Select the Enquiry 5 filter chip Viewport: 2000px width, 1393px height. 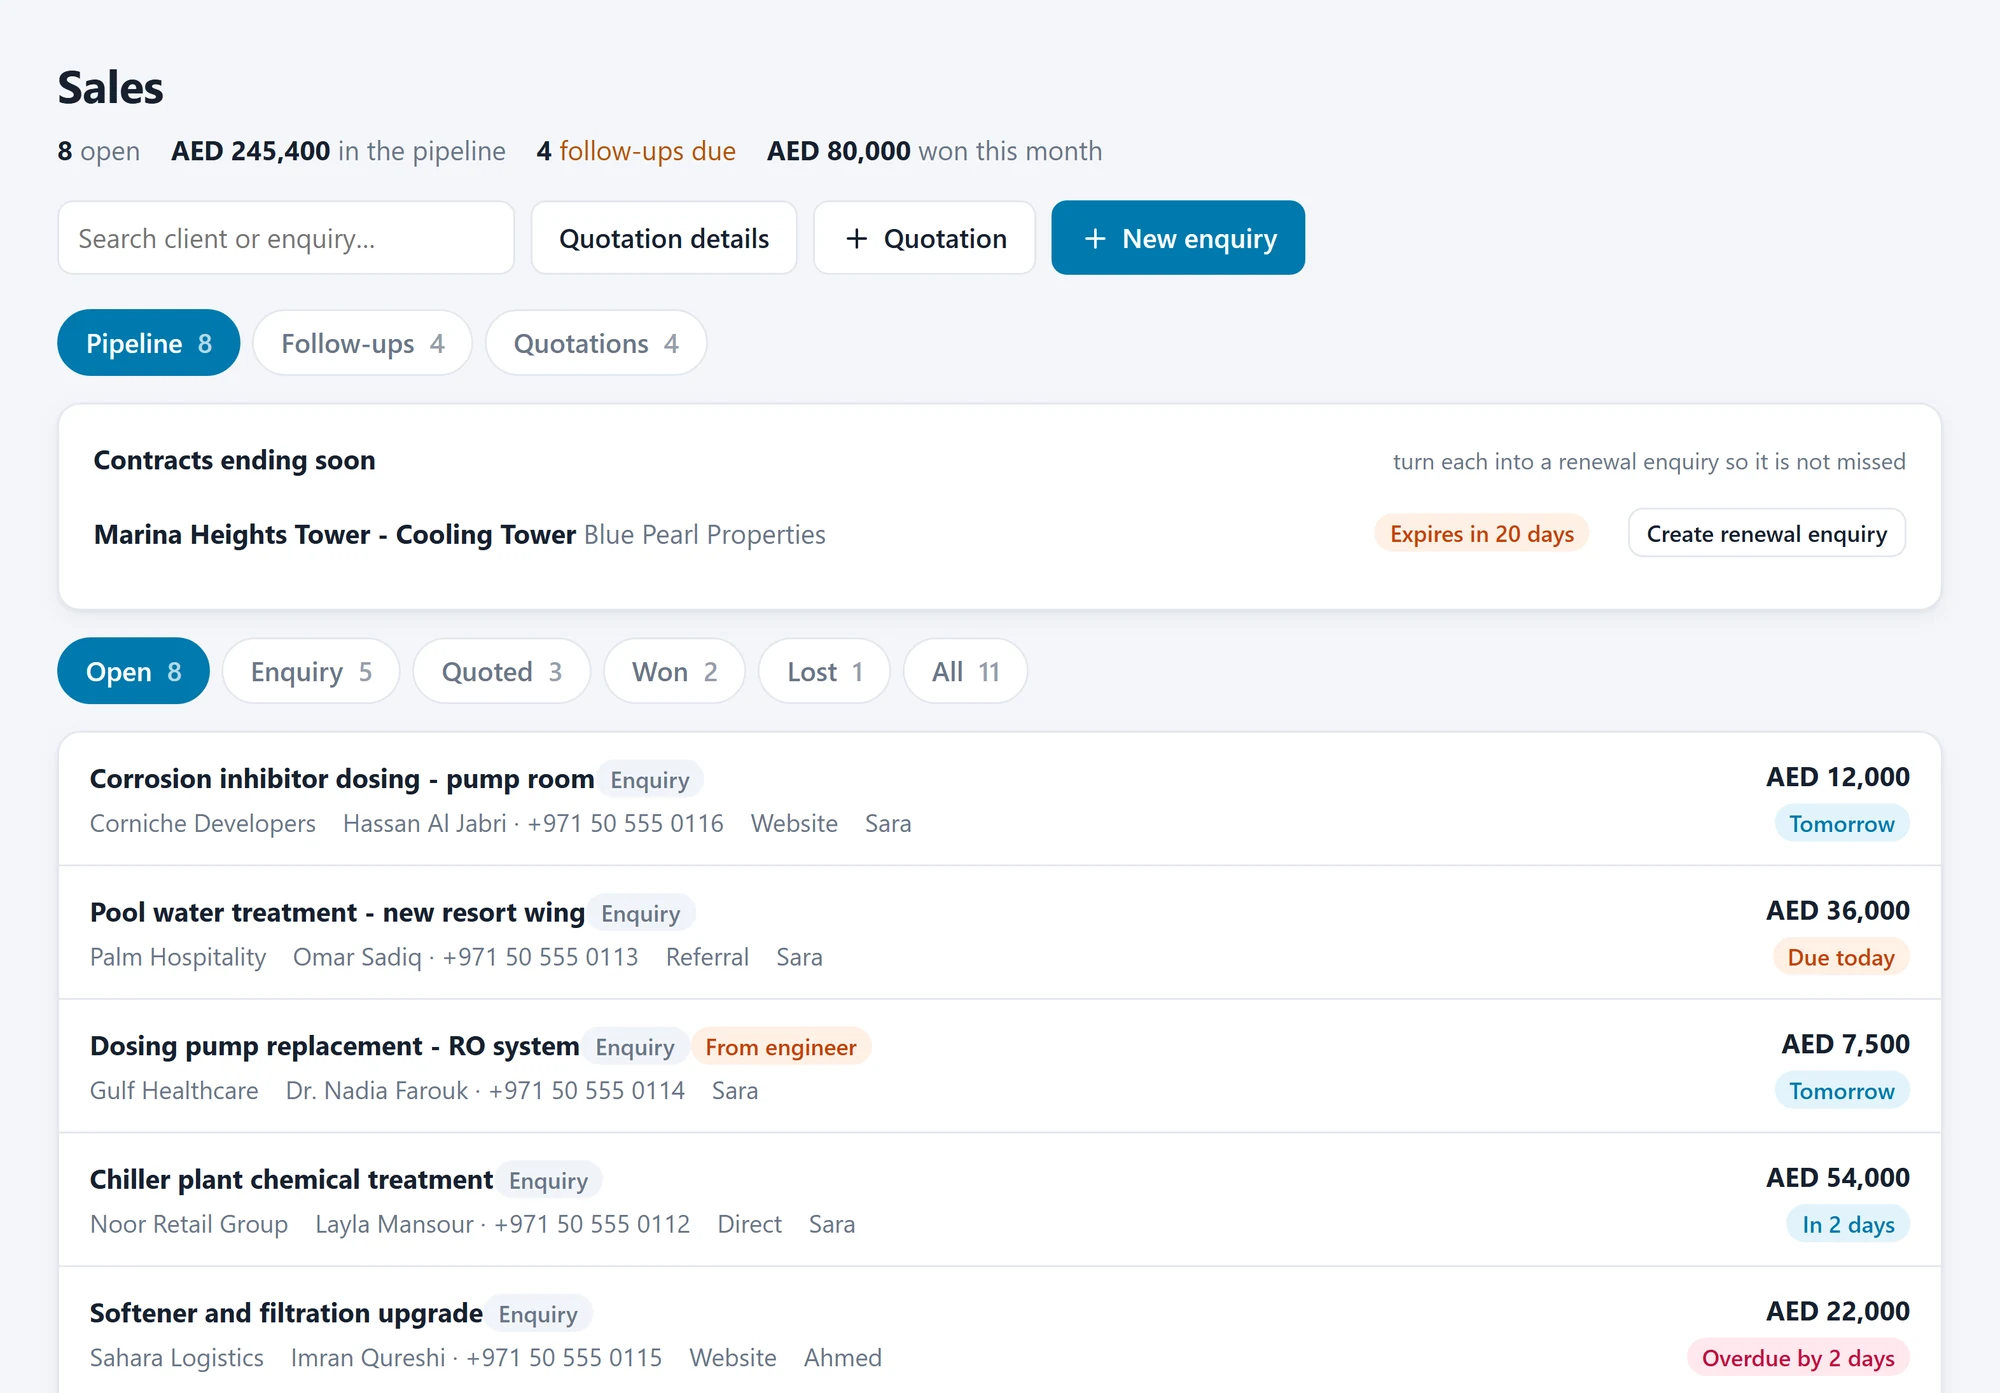point(311,671)
